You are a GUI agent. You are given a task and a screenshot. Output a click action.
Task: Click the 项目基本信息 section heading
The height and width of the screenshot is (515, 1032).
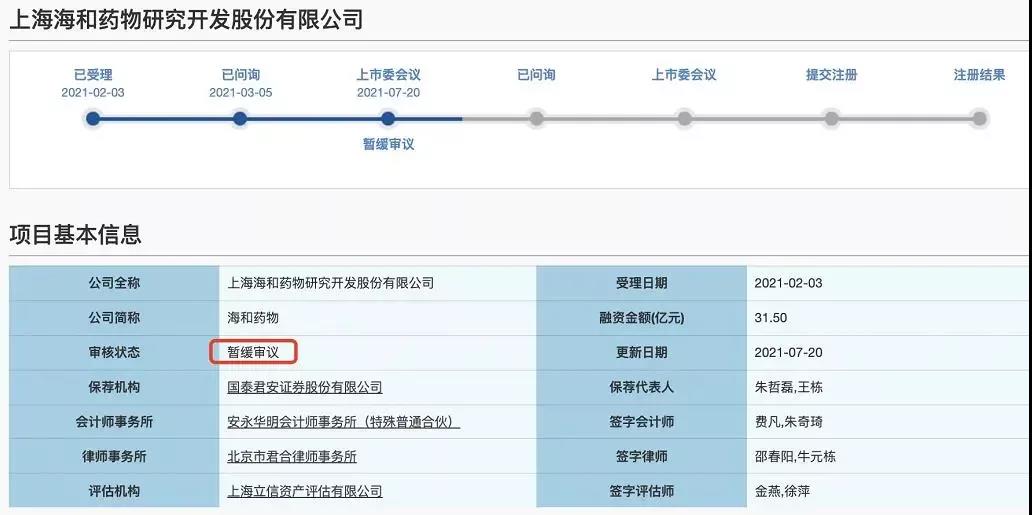click(75, 234)
